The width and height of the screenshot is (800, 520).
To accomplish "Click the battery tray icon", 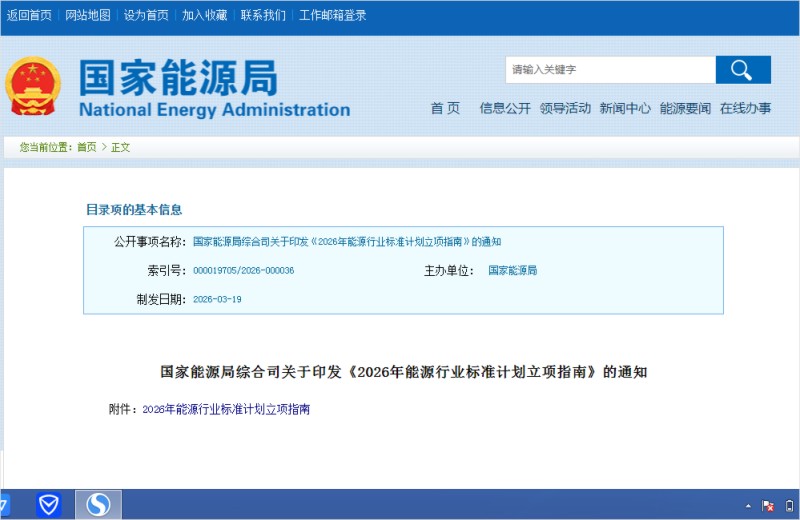I will click(789, 506).
